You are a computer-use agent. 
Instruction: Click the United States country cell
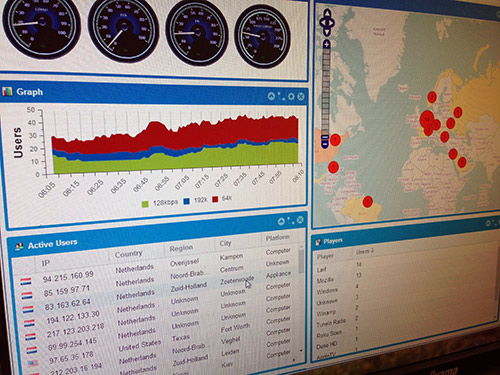140,345
